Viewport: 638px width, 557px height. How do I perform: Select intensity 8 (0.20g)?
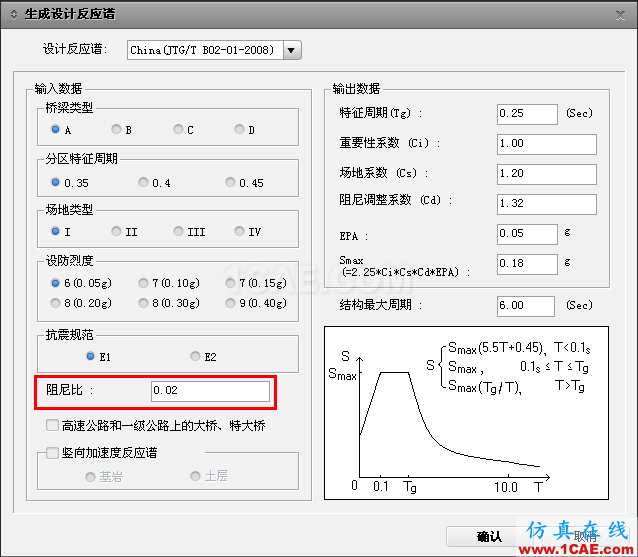click(x=55, y=303)
